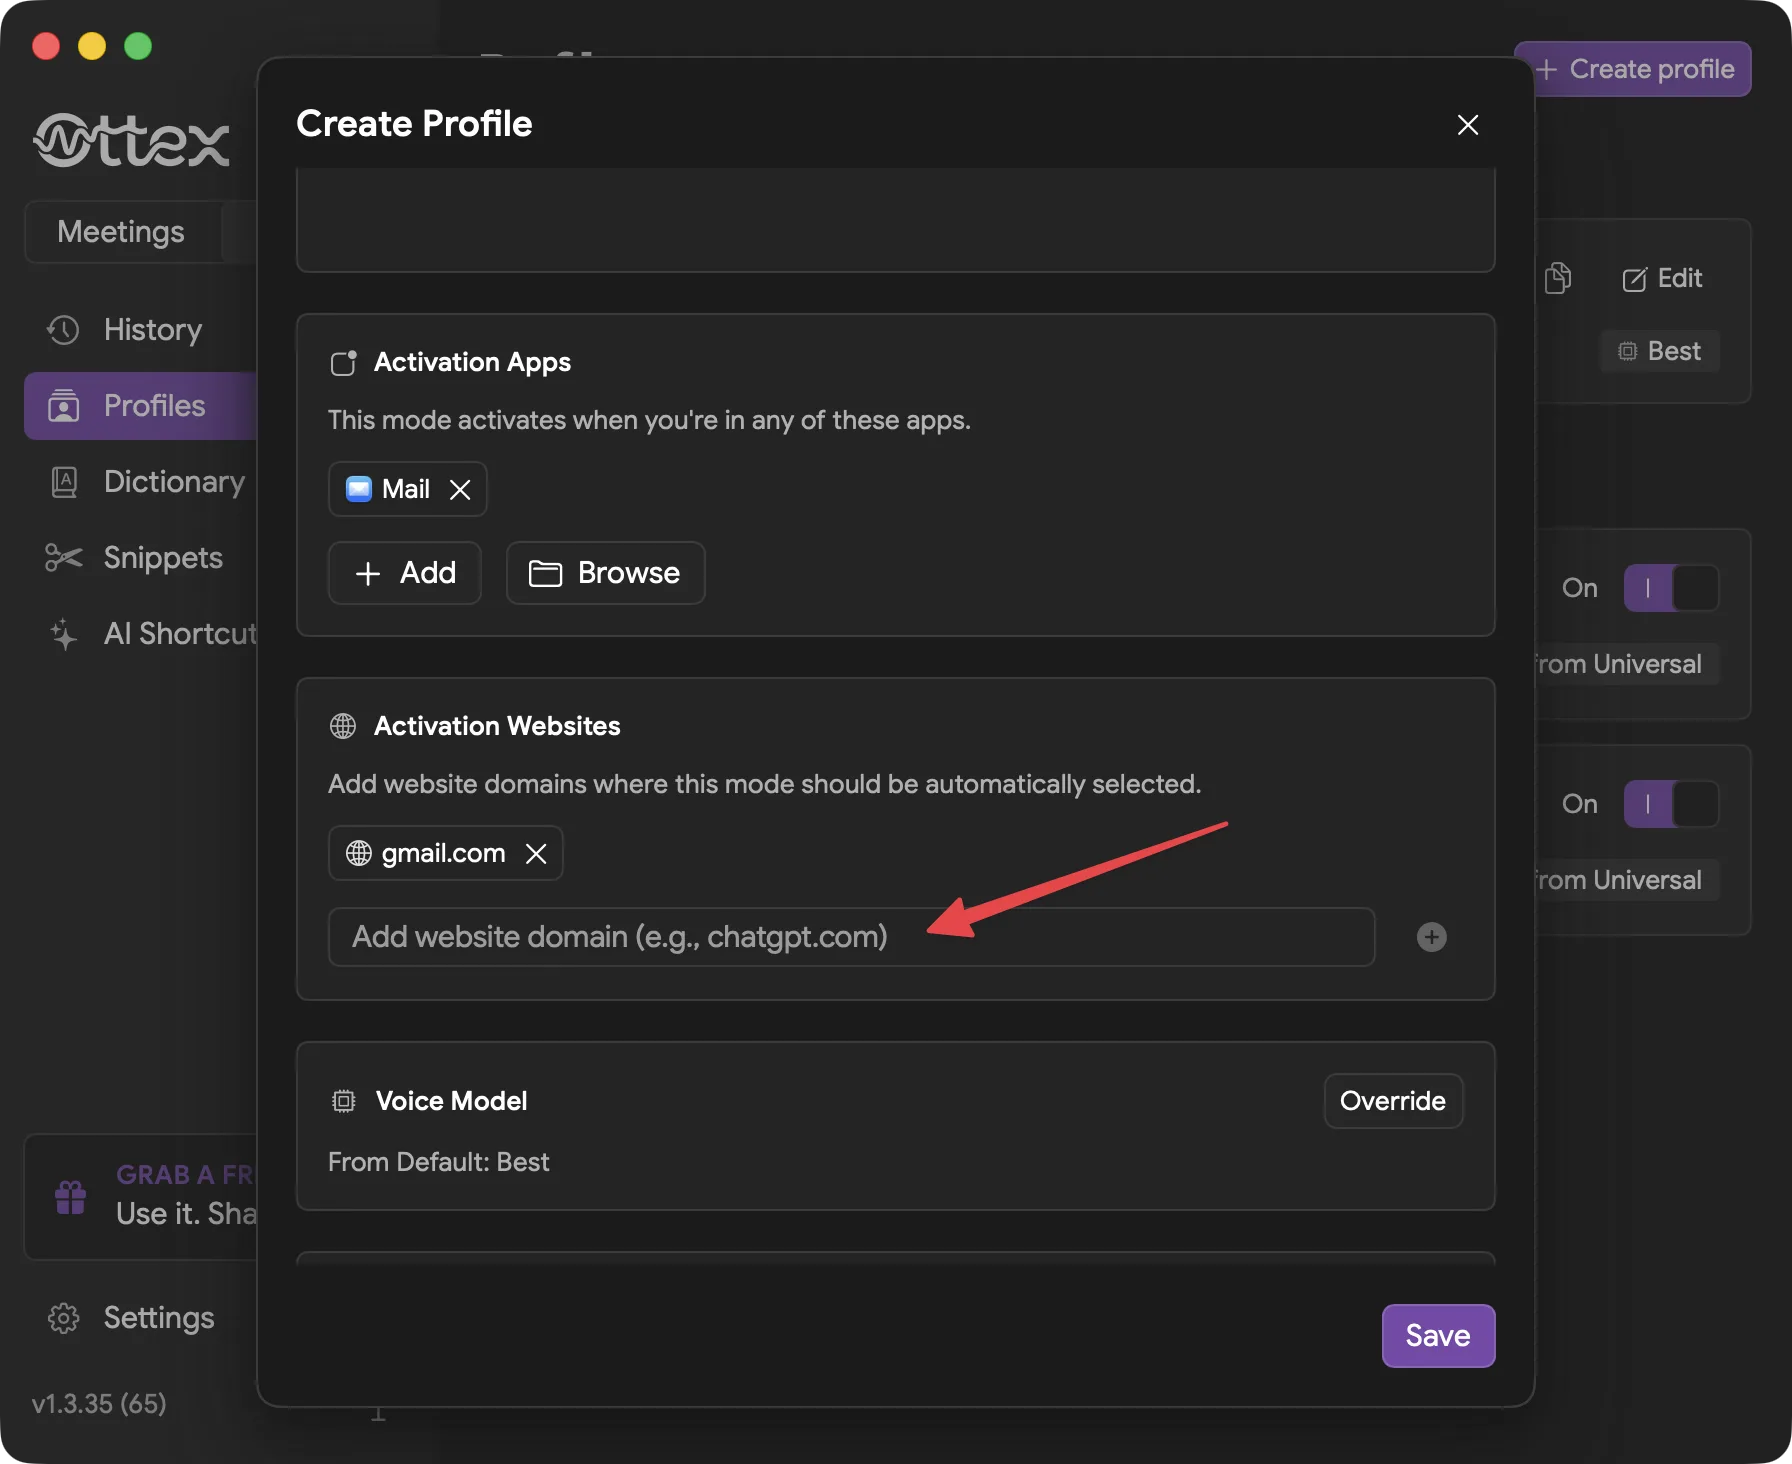
Task: Click Edit on the background profile card
Action: click(1663, 278)
